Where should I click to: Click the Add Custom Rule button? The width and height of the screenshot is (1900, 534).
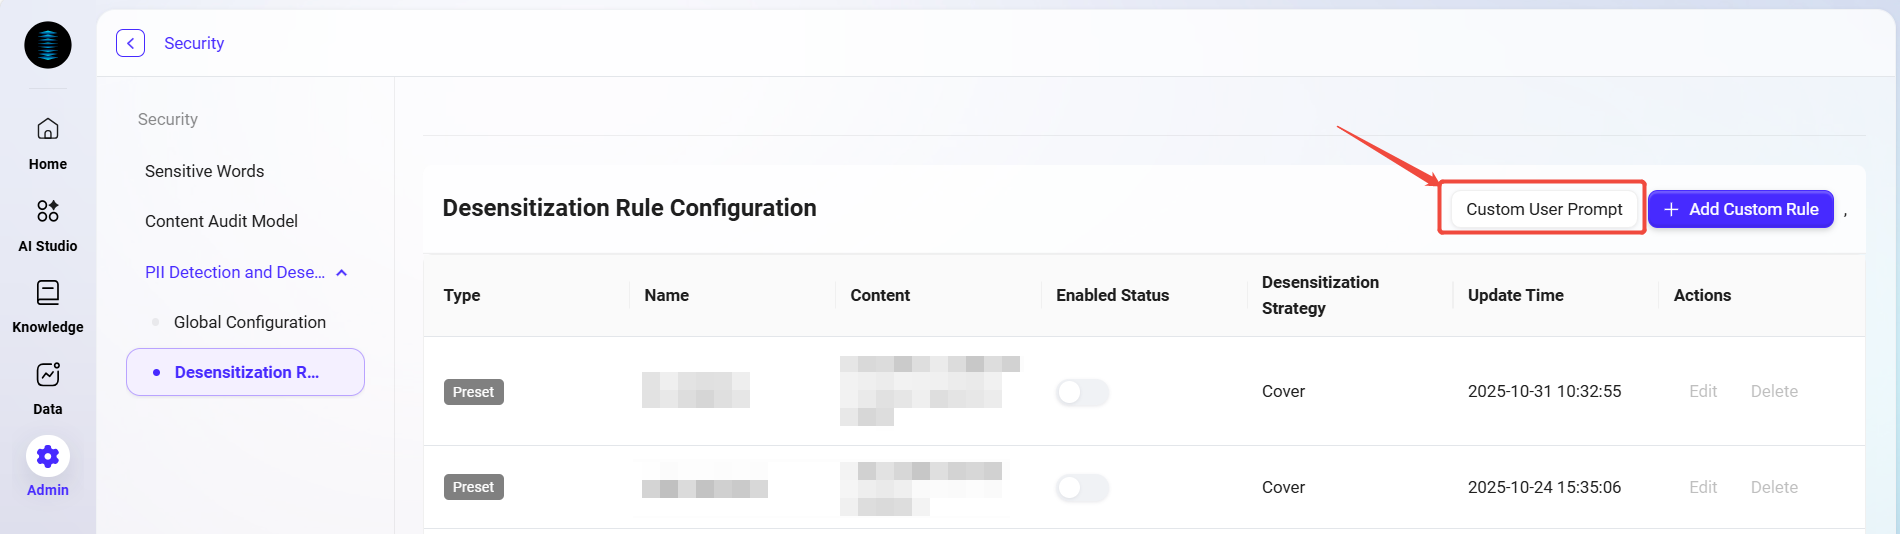pyautogui.click(x=1741, y=209)
